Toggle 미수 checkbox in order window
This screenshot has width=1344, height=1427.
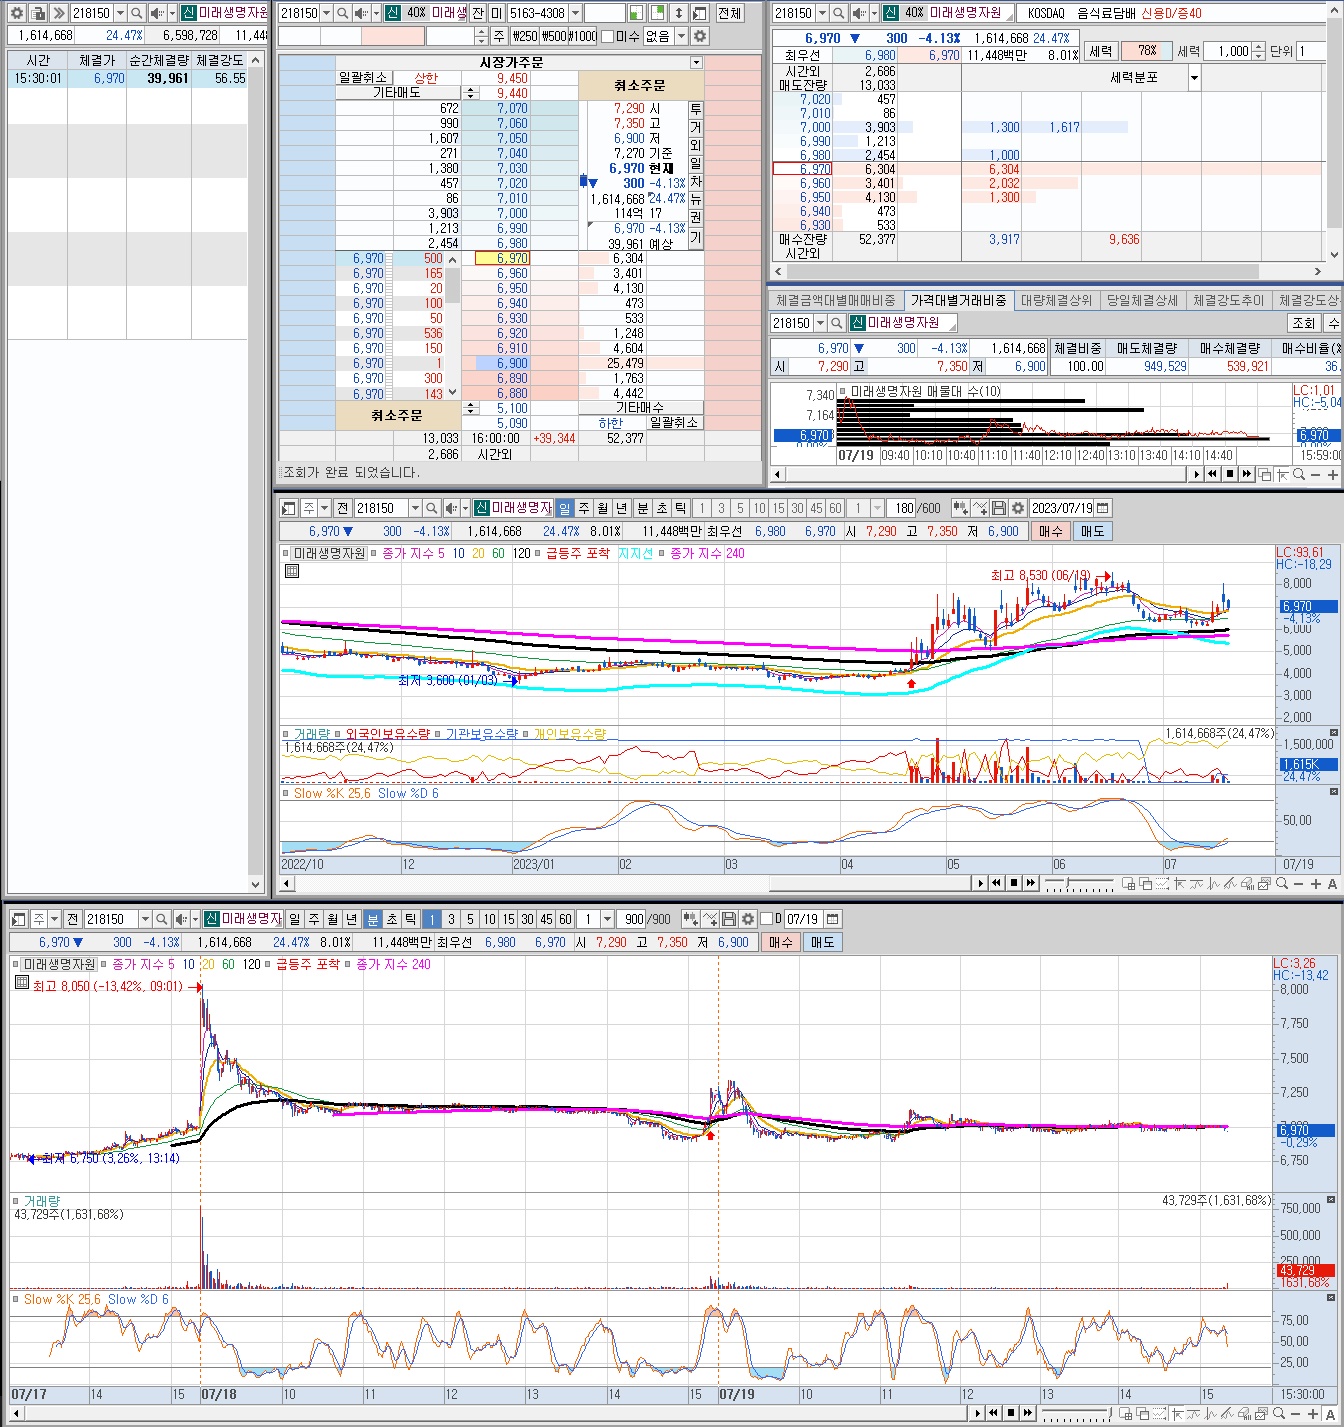coord(607,36)
